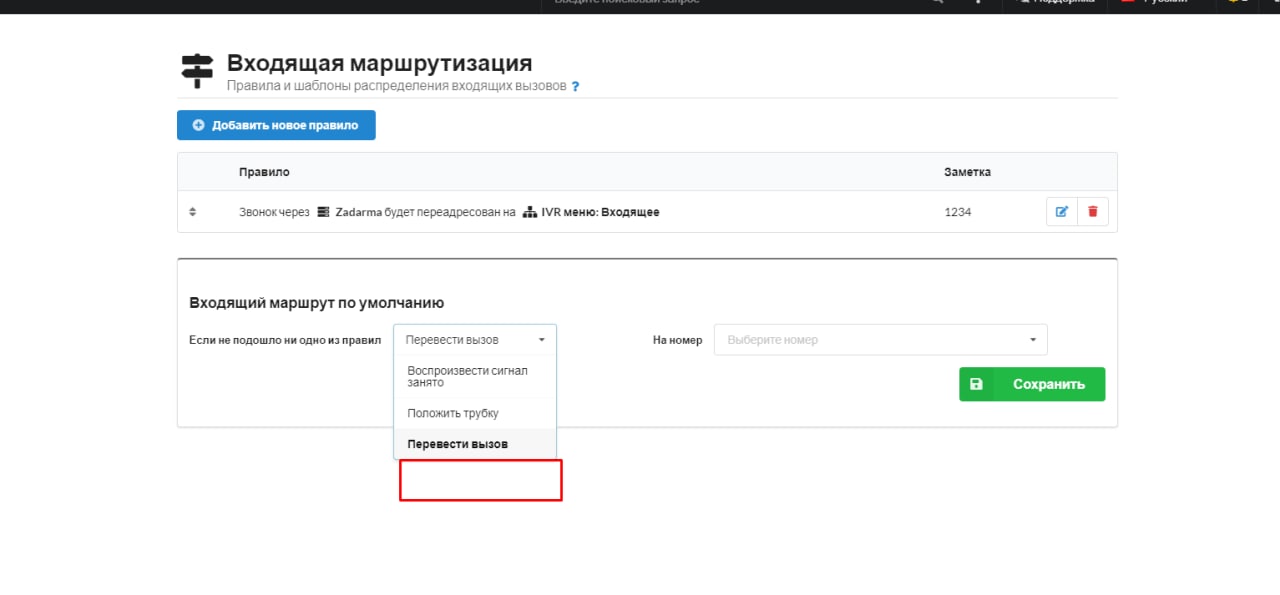Save default route with Сохранить button
1280x595 pixels.
coord(1032,384)
